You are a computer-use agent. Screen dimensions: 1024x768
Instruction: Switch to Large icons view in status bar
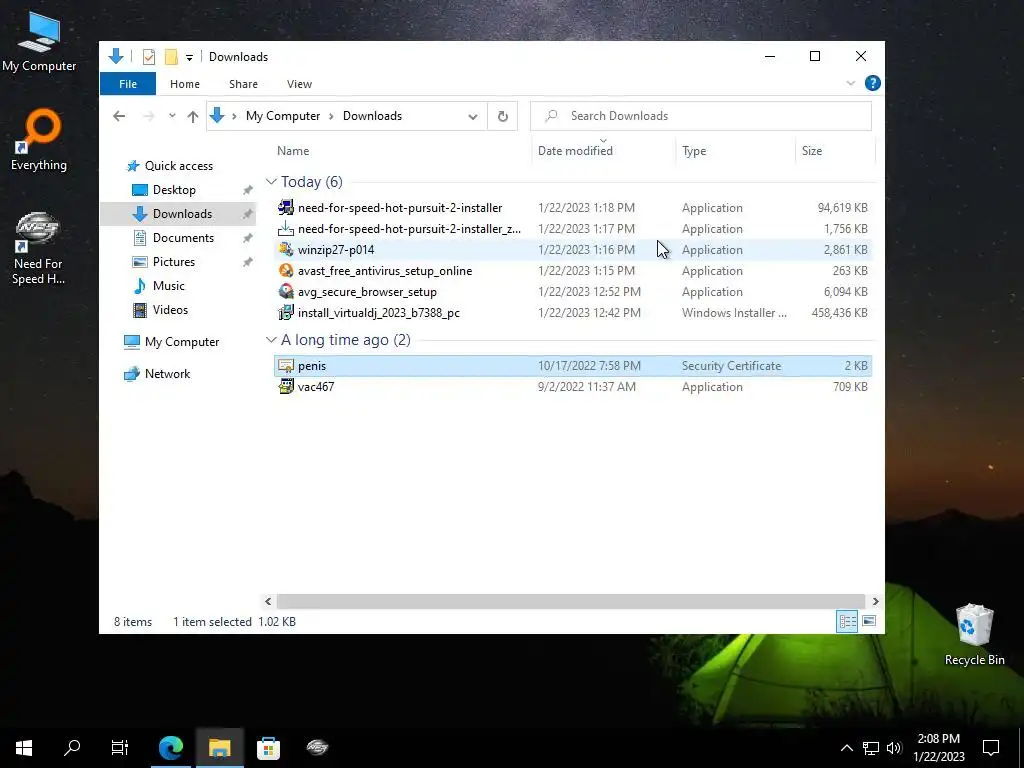pos(869,621)
